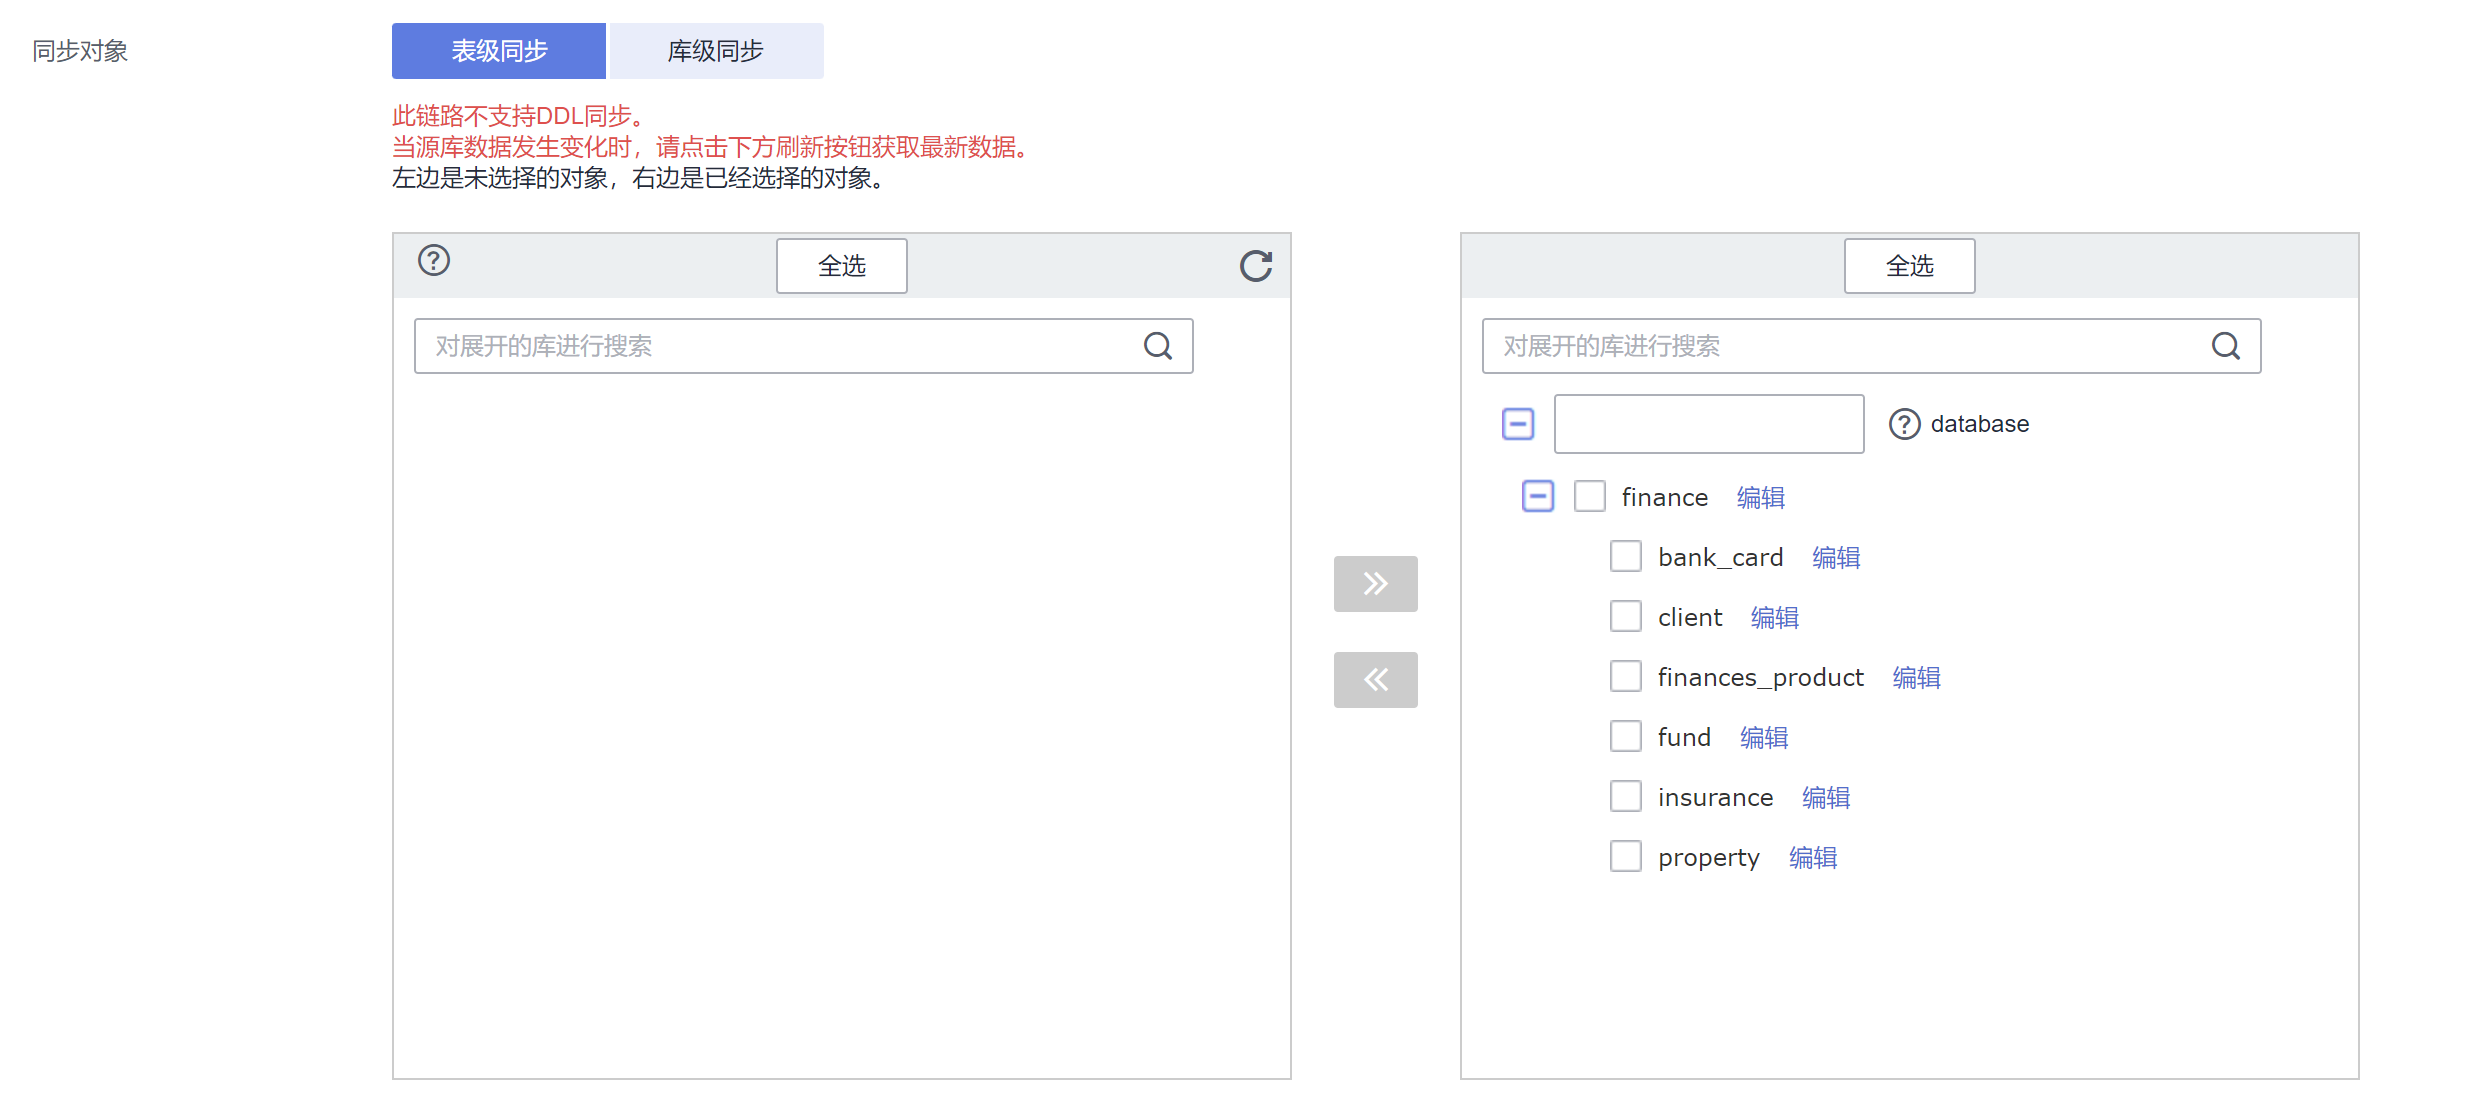Collapse the top-level database tree node

coord(1517,424)
